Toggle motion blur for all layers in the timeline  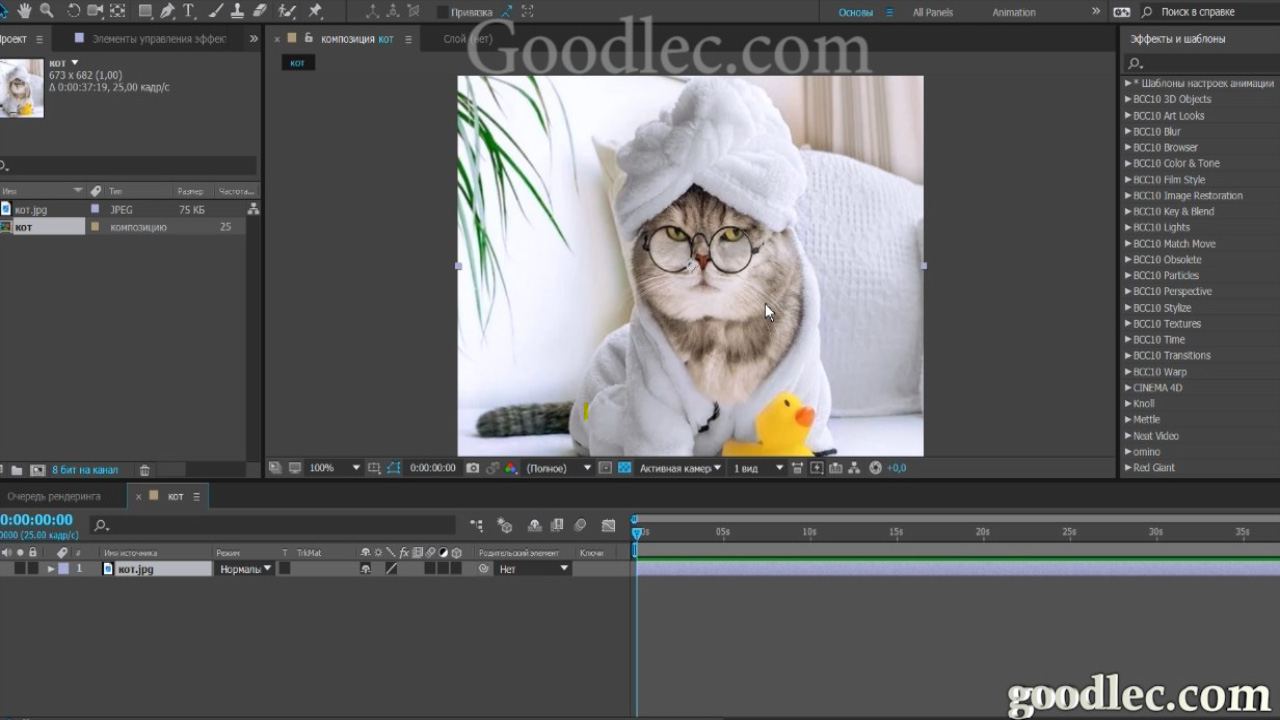pos(580,525)
